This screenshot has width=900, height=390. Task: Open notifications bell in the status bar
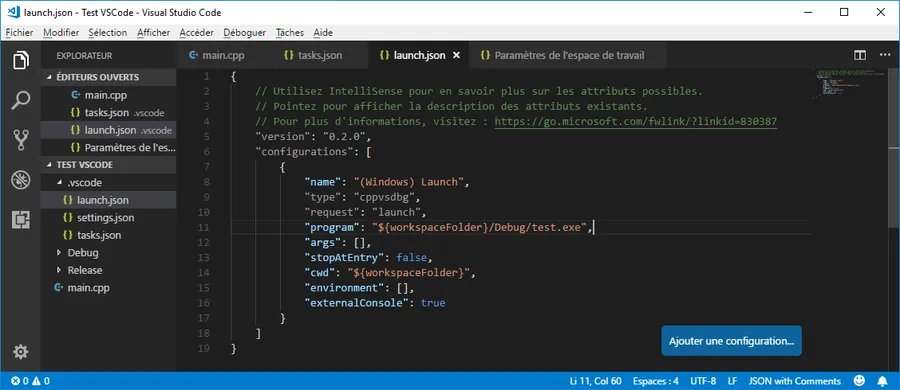[883, 381]
